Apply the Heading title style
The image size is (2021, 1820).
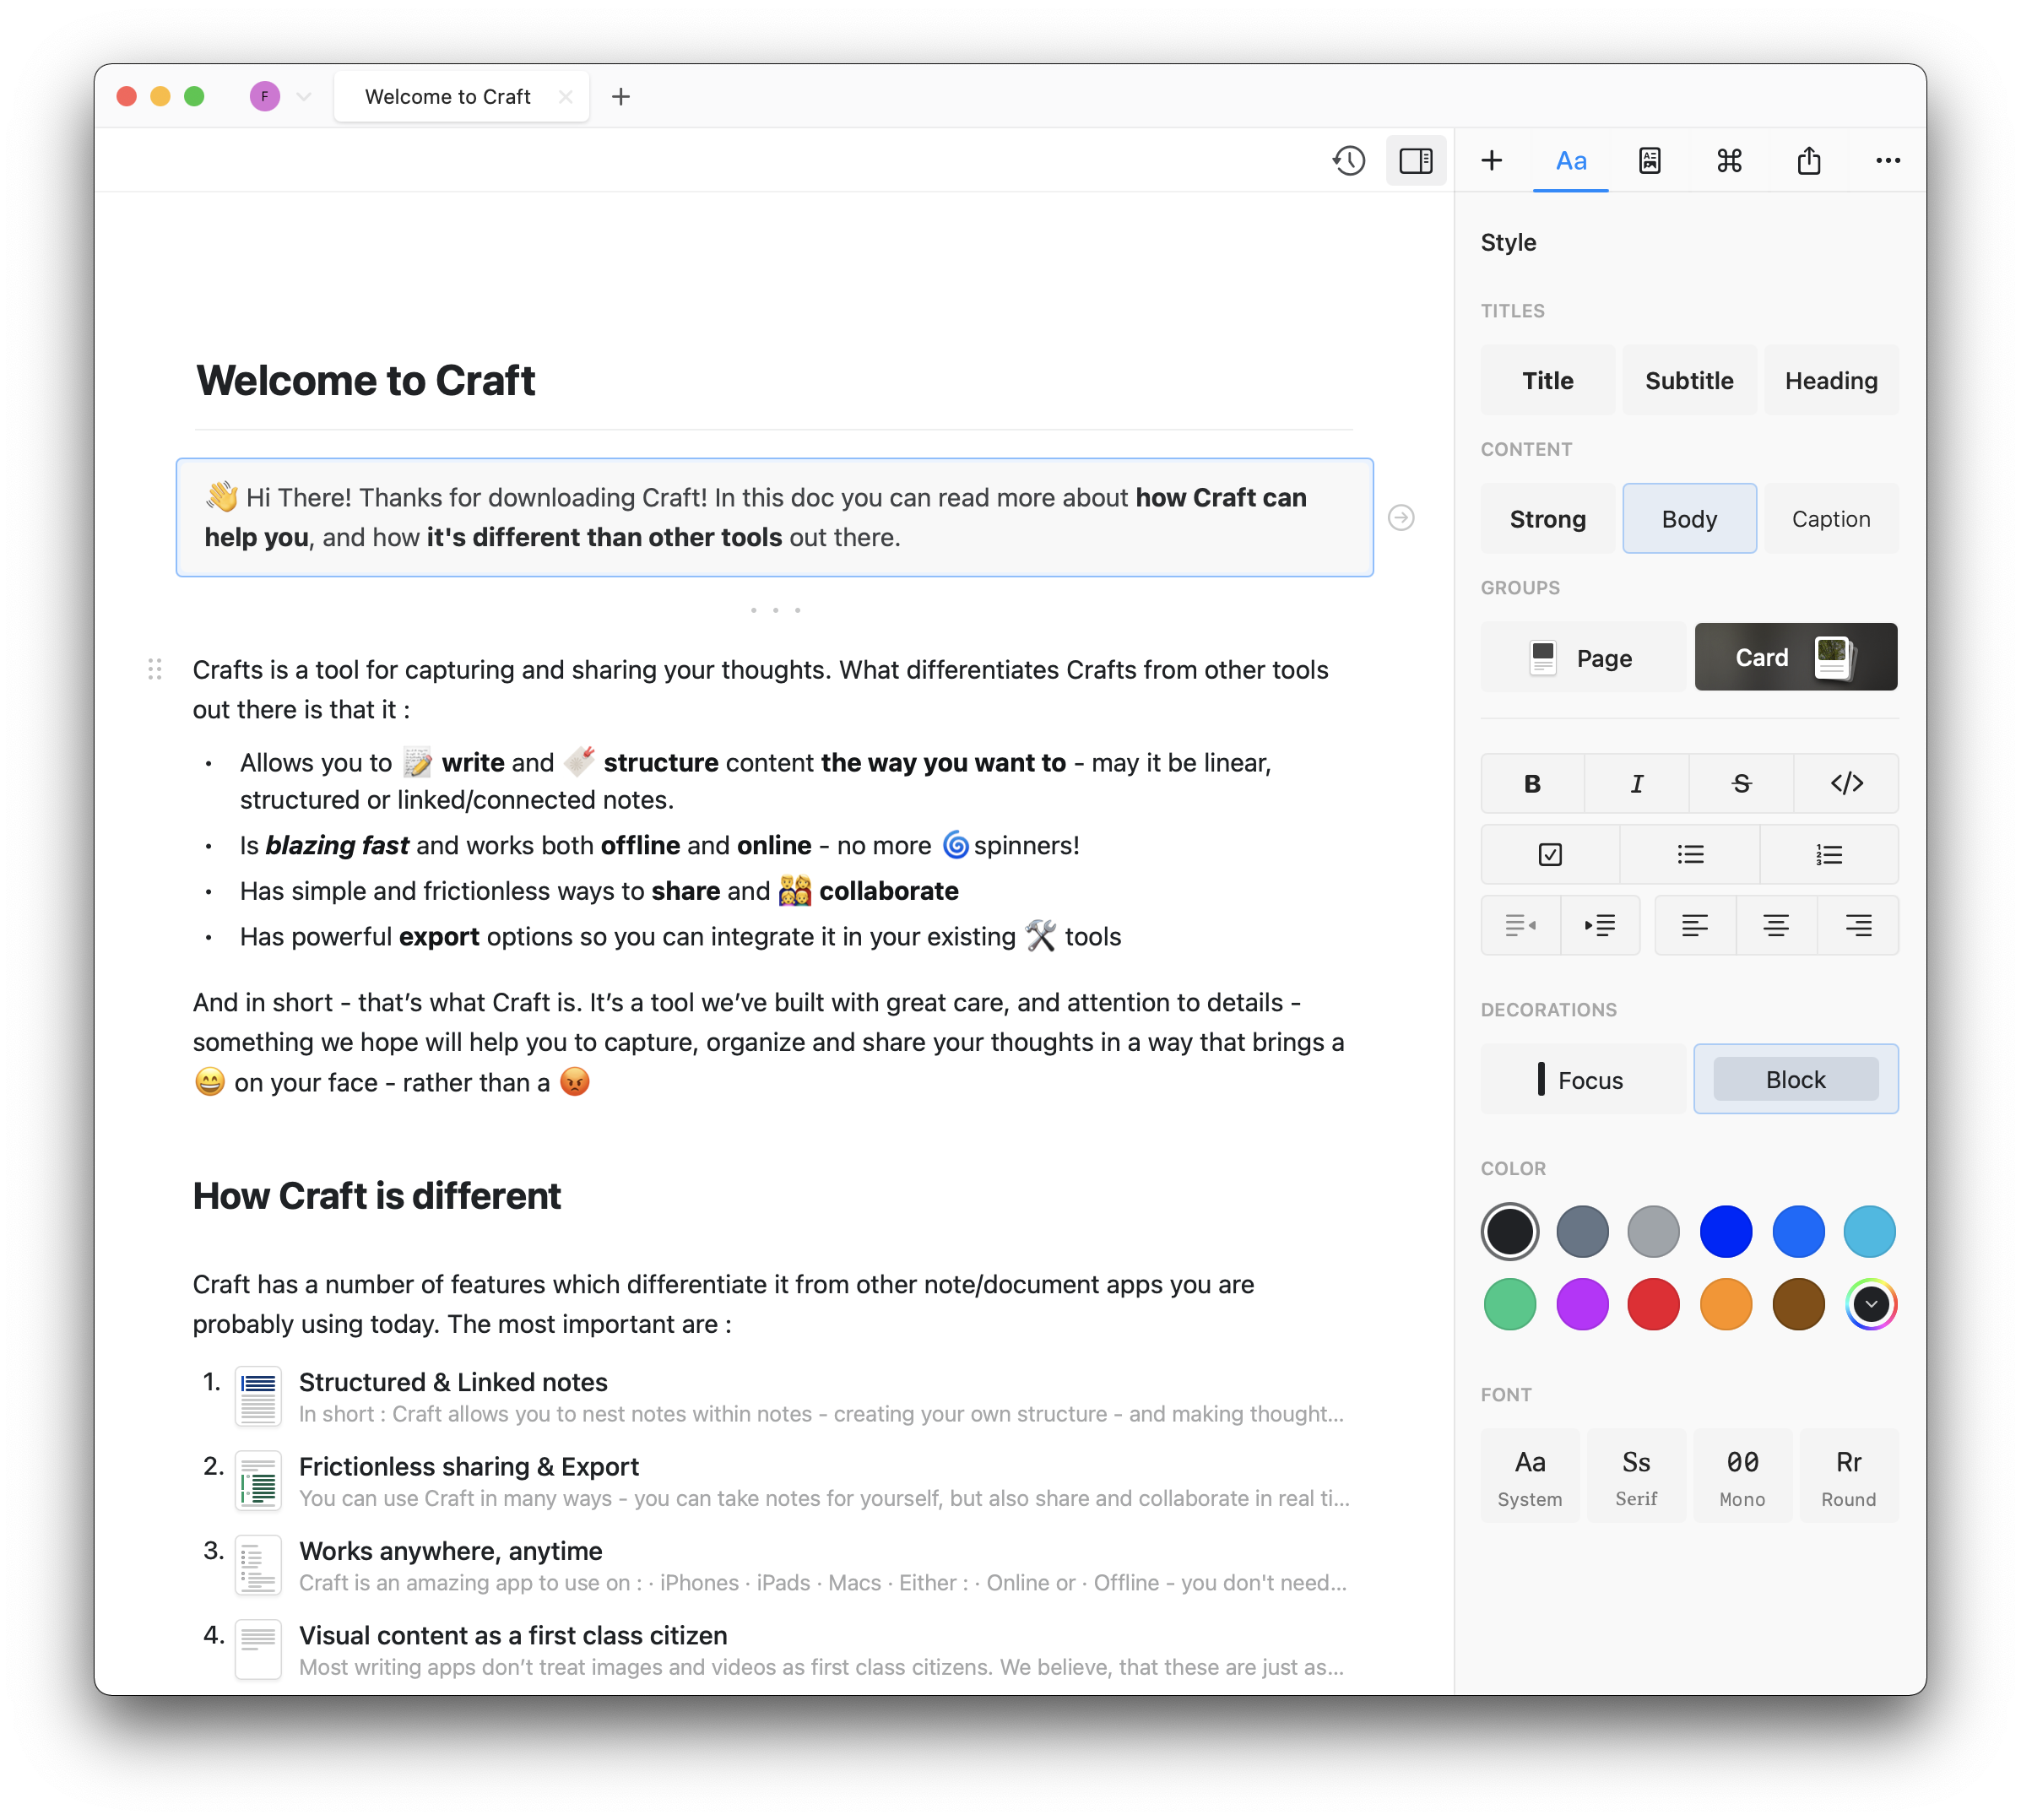tap(1830, 380)
